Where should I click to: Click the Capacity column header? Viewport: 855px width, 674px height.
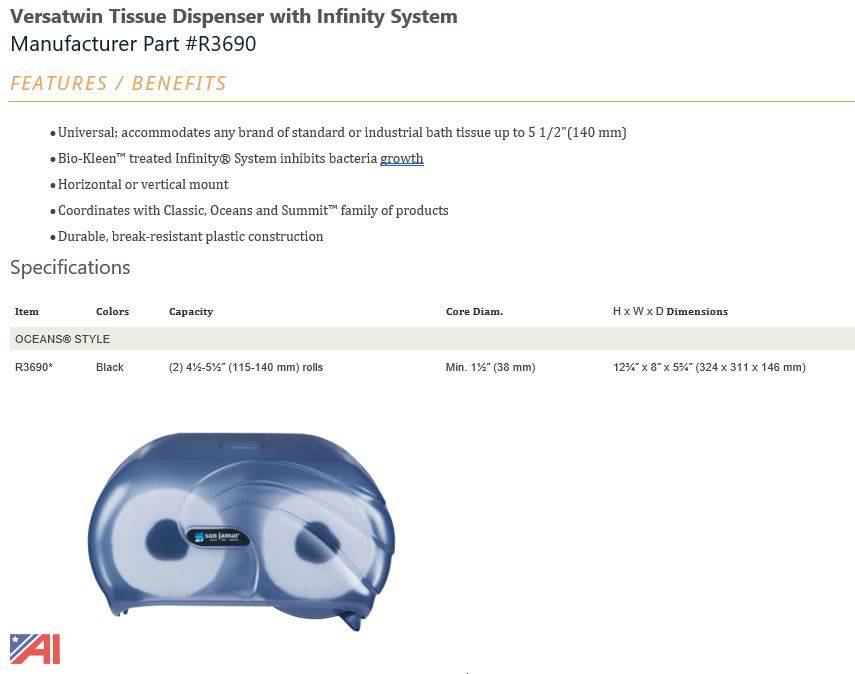pyautogui.click(x=191, y=311)
